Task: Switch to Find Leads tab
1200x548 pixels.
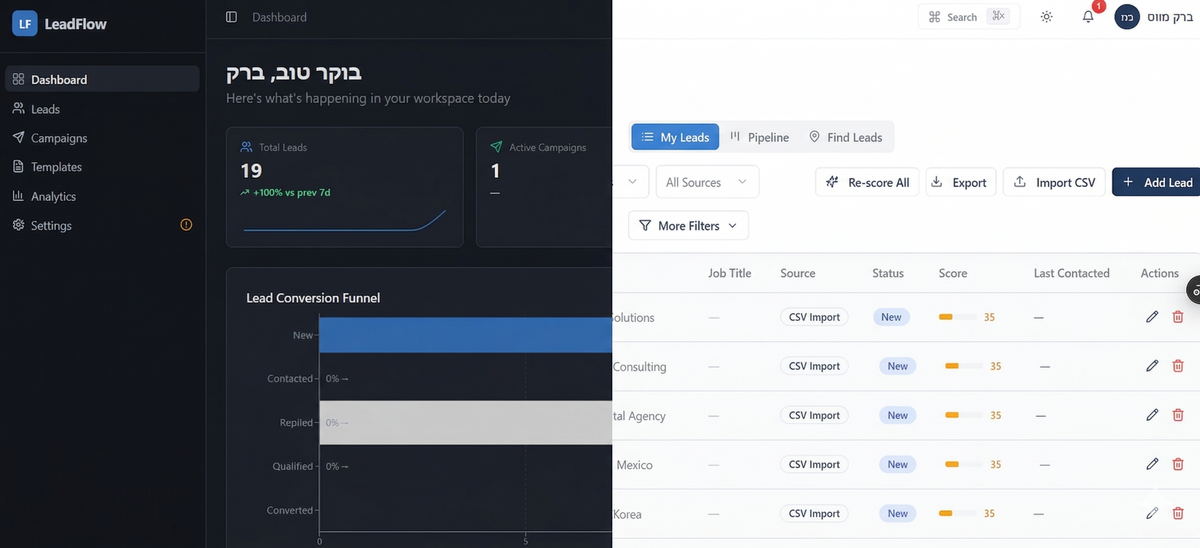Action: 846,137
